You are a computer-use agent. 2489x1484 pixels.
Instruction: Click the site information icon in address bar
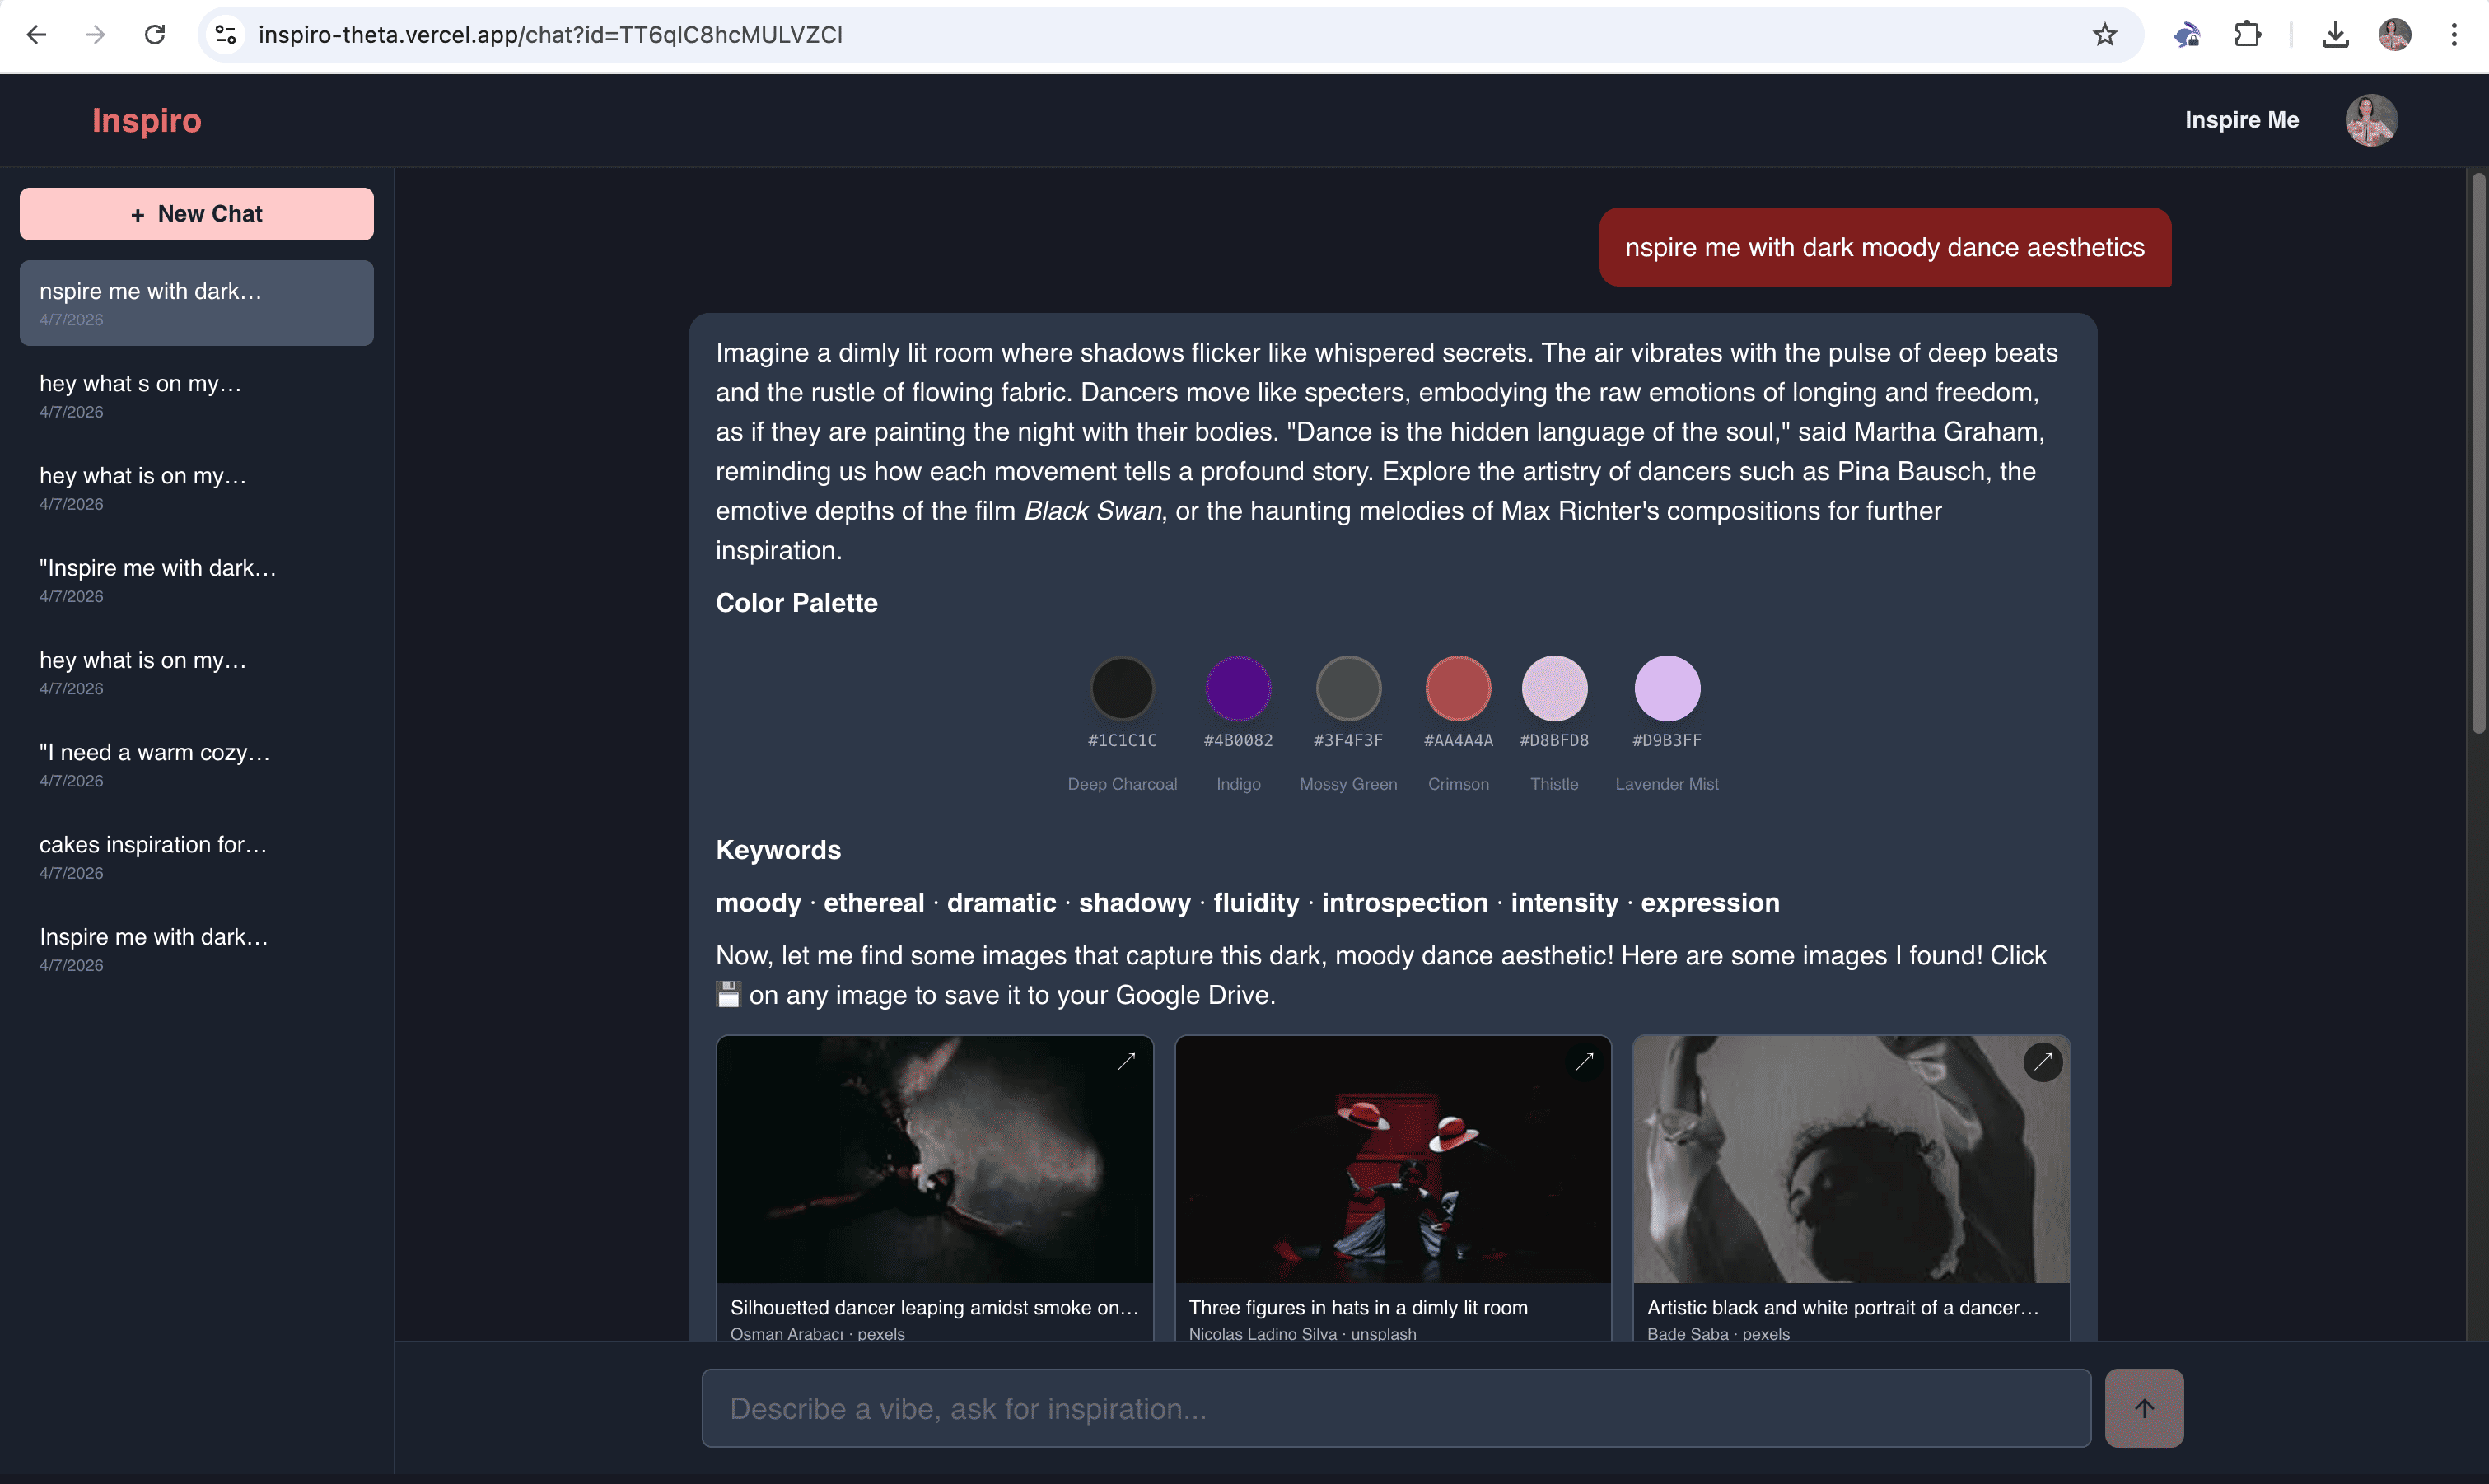(x=226, y=35)
